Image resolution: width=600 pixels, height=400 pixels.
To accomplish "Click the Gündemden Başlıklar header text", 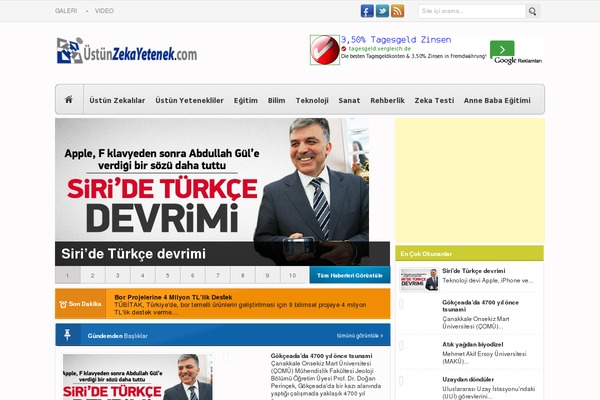I will (x=117, y=336).
